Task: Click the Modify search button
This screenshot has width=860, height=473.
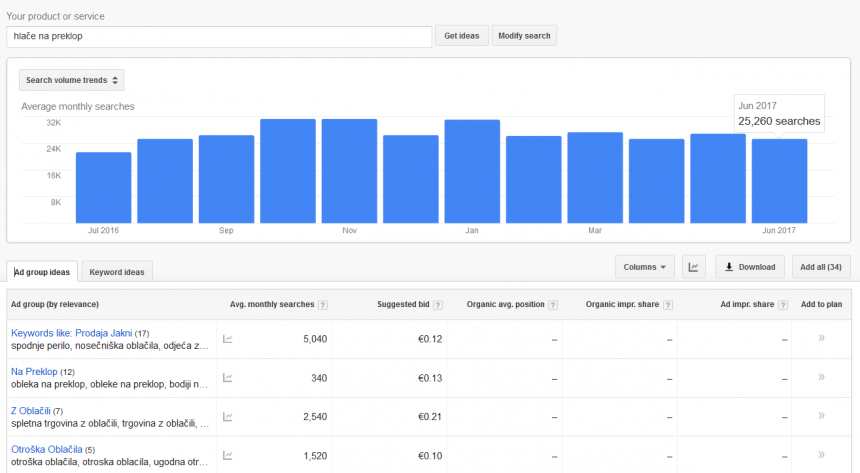Action: [524, 36]
